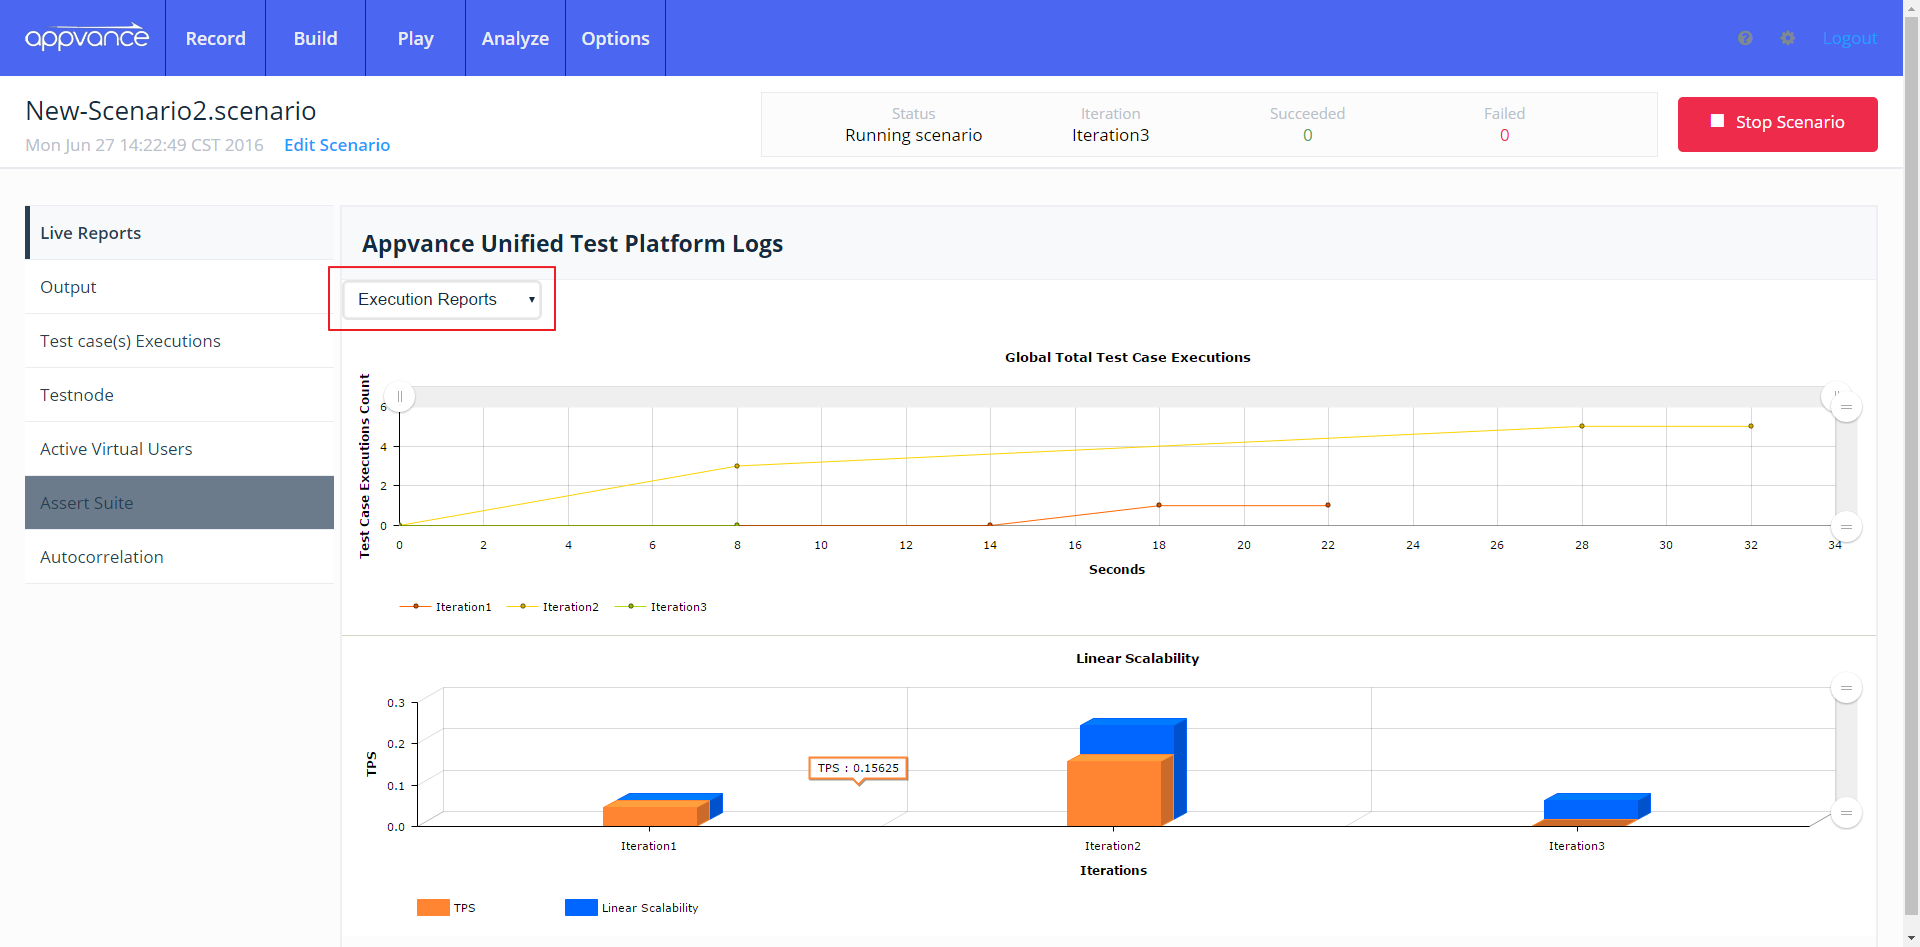Toggle Iteration1 series in the chart legend

[x=446, y=607]
